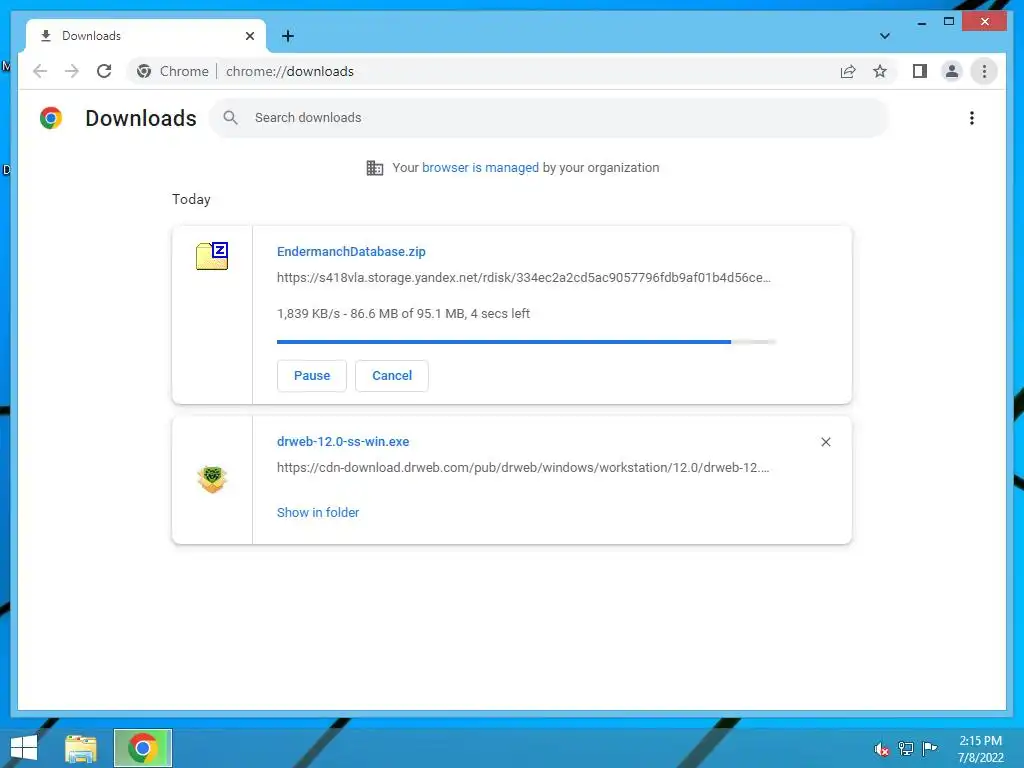The width and height of the screenshot is (1024, 768).
Task: Click the download speed status text
Action: coord(403,313)
